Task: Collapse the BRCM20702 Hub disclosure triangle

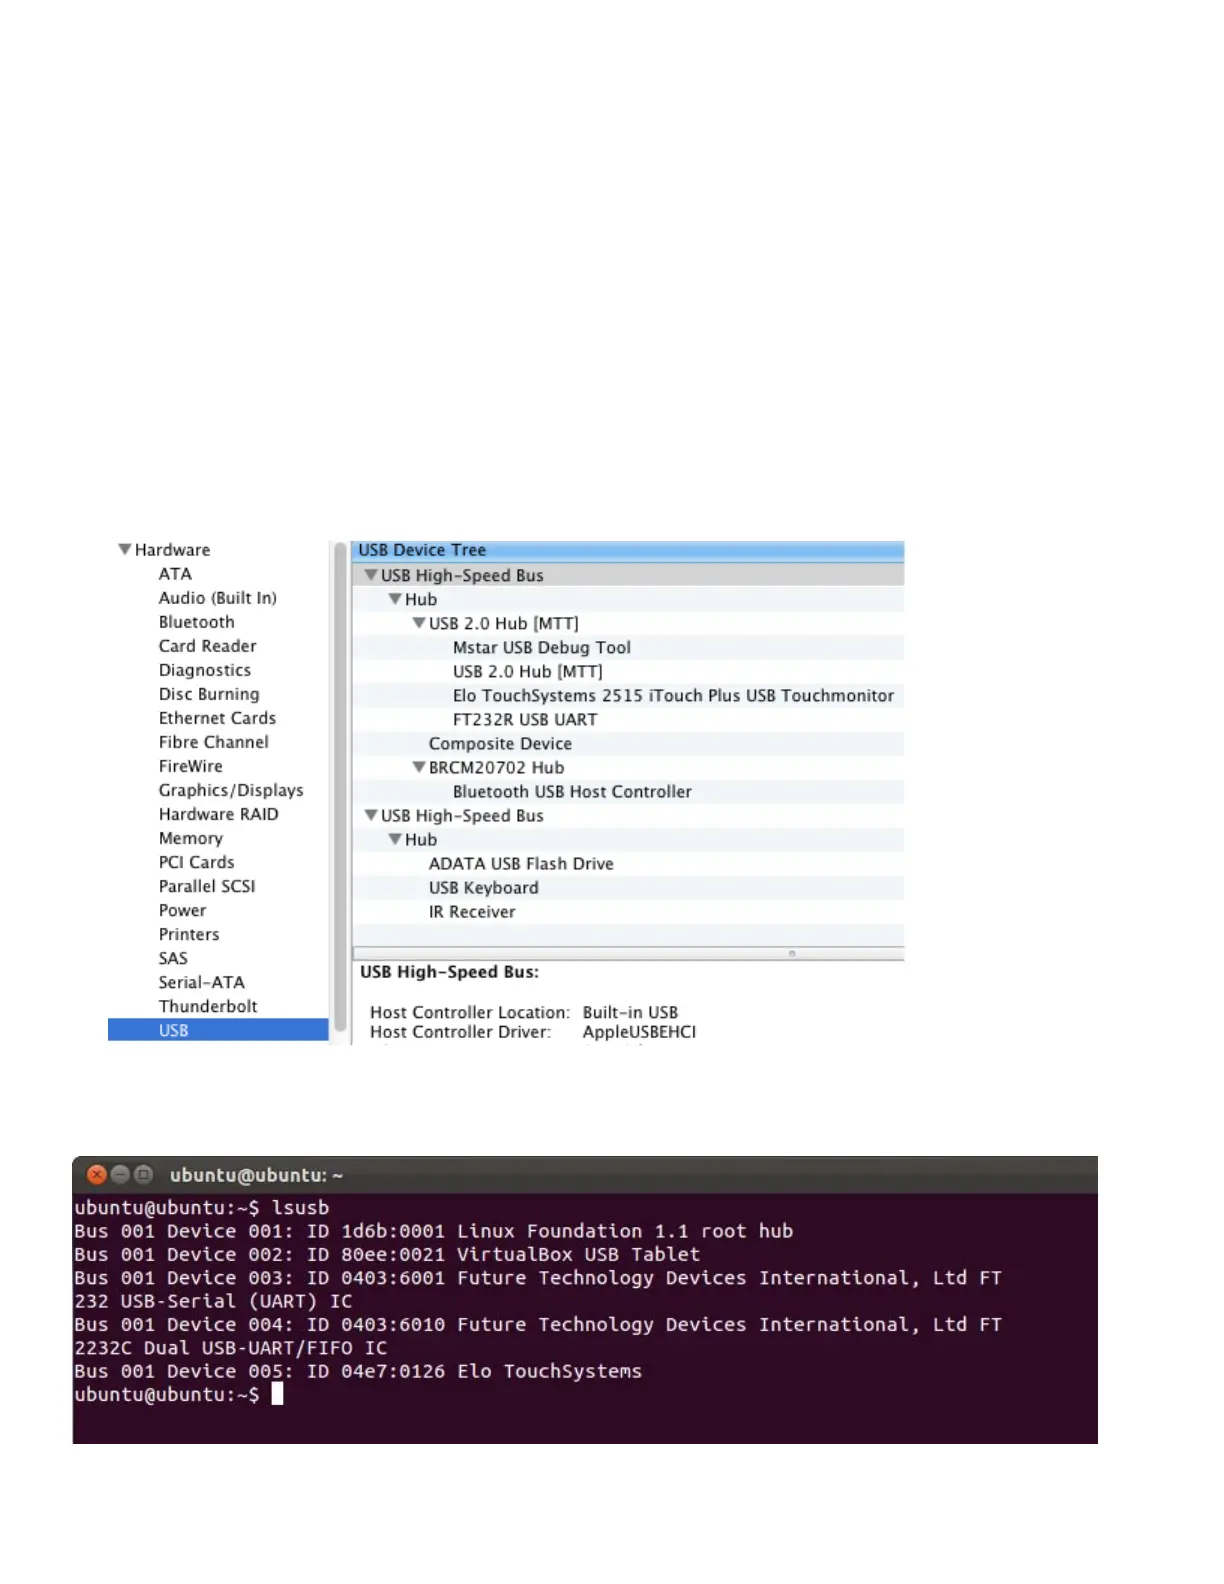Action: [x=419, y=767]
